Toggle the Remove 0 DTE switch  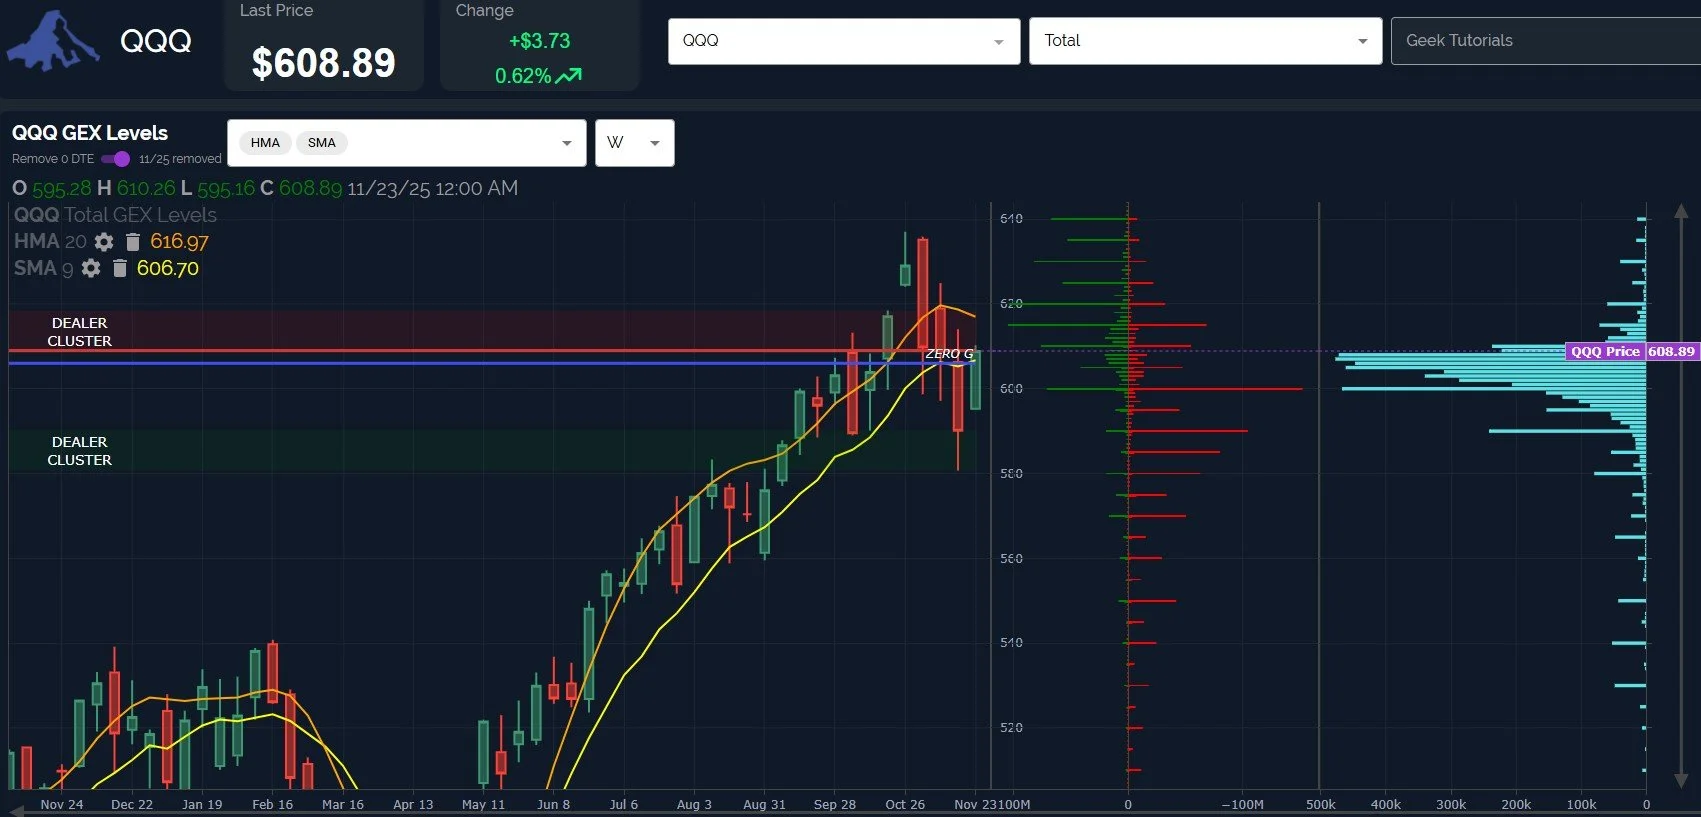point(116,159)
